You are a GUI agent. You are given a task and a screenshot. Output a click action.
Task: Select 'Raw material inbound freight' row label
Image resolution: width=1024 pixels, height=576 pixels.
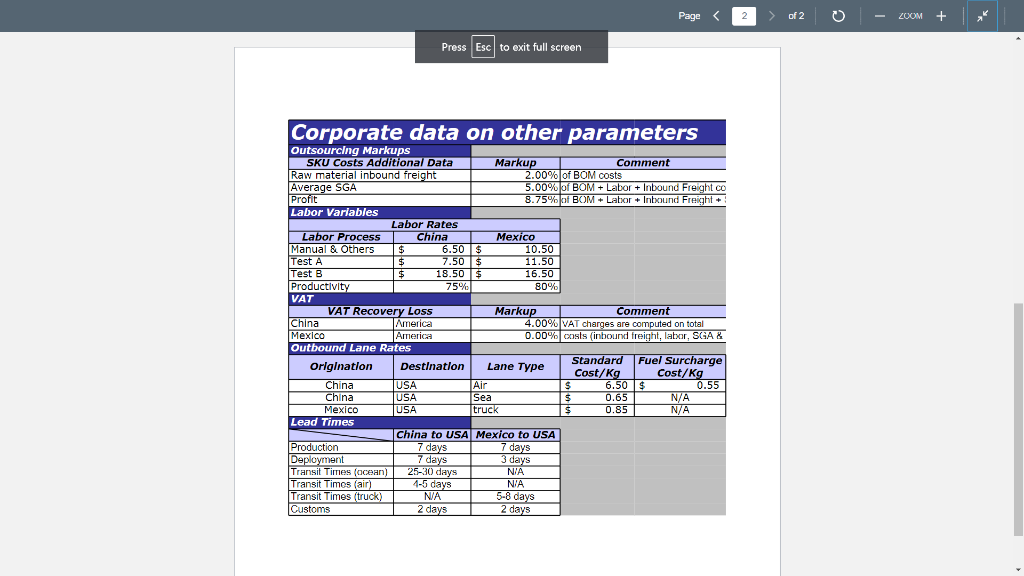point(364,175)
